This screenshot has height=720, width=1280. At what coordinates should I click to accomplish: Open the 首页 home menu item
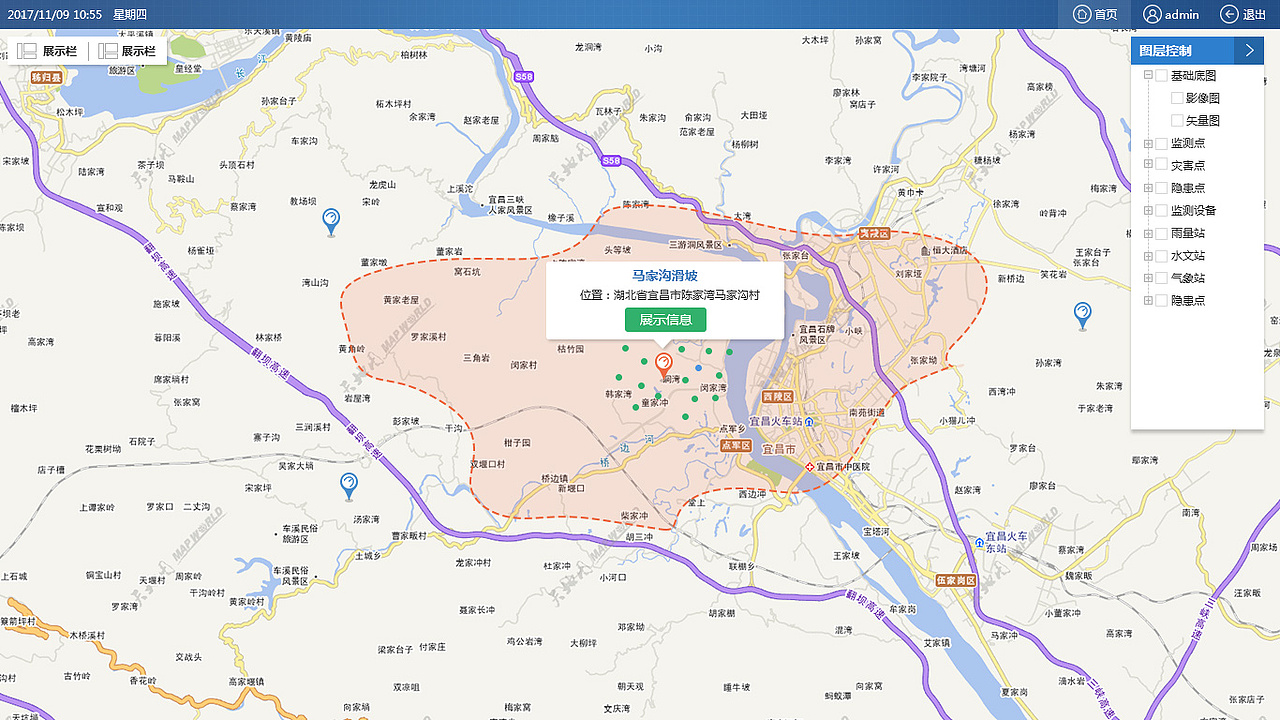click(1095, 14)
